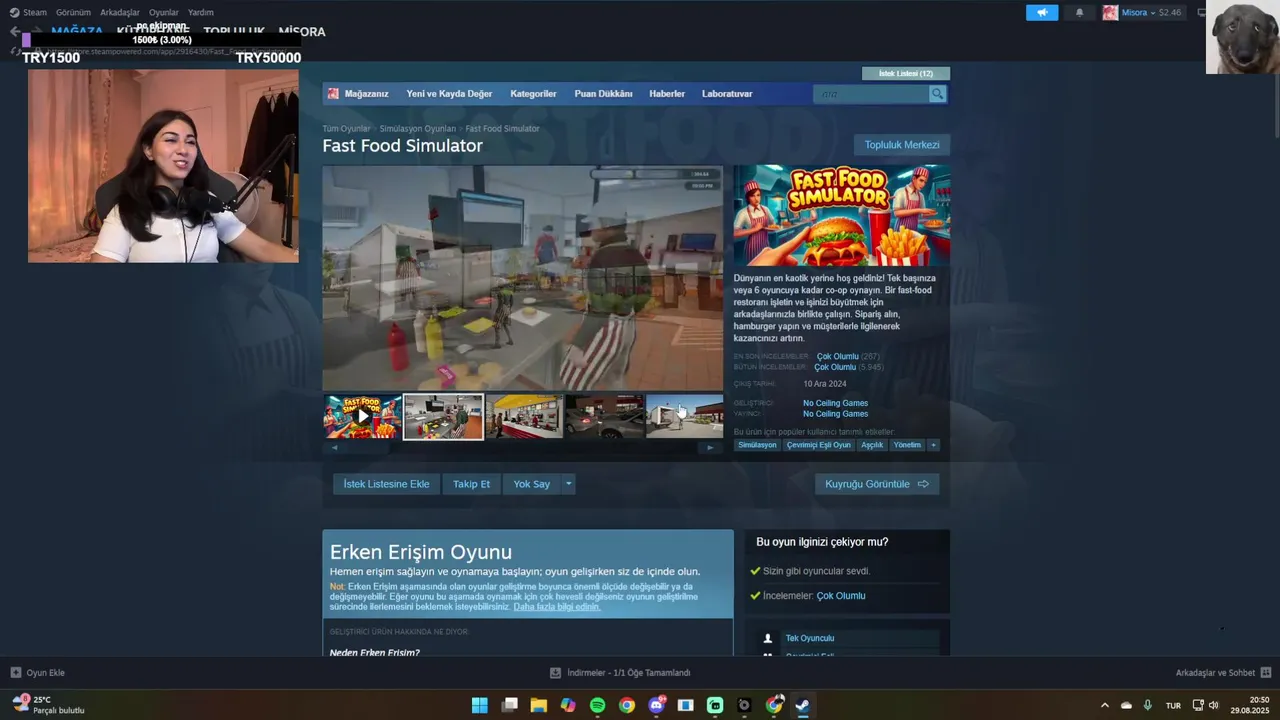This screenshot has height=720, width=1280.
Task: Click the announcements megaphone button
Action: pos(1041,13)
